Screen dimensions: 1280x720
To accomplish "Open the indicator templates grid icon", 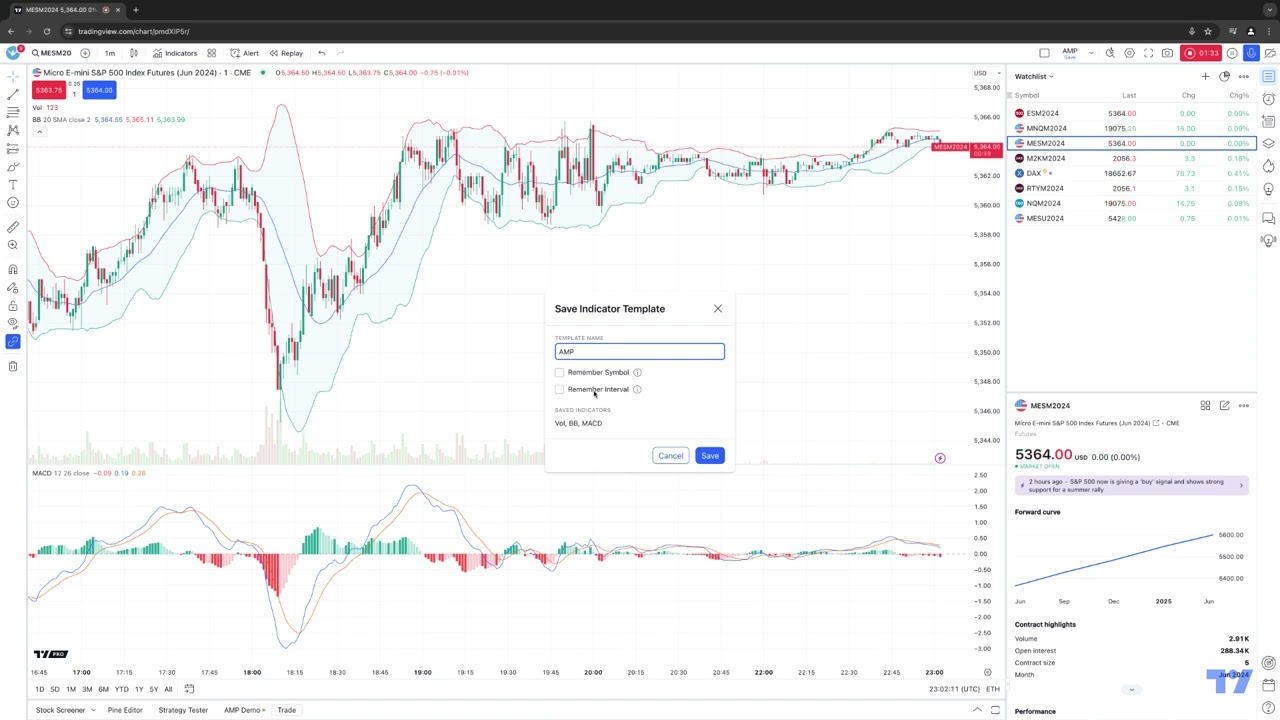I will coord(211,53).
